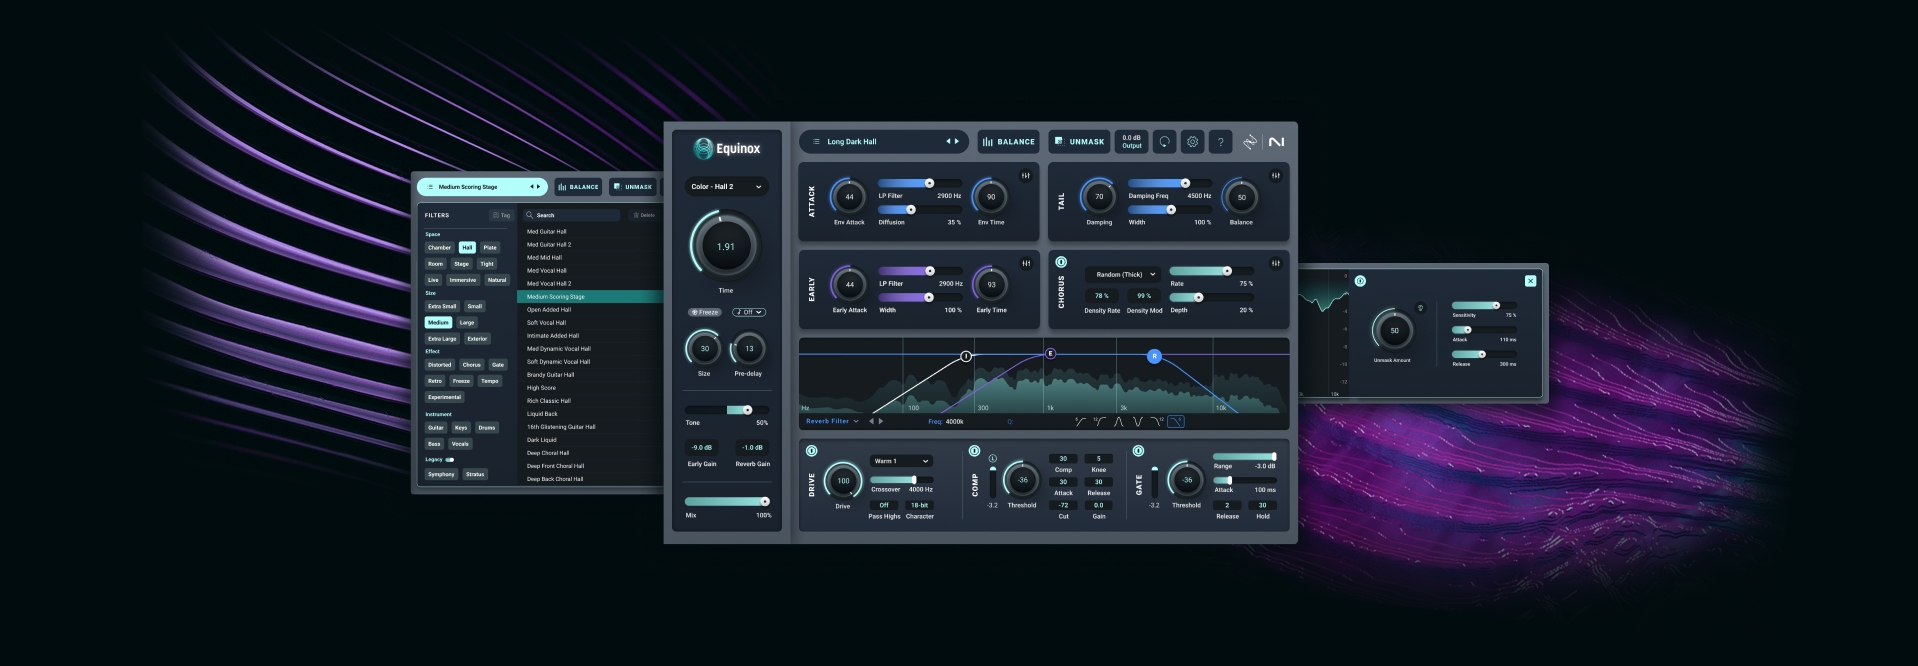Toggle the Chorus power button
1918x666 pixels.
tap(1061, 262)
